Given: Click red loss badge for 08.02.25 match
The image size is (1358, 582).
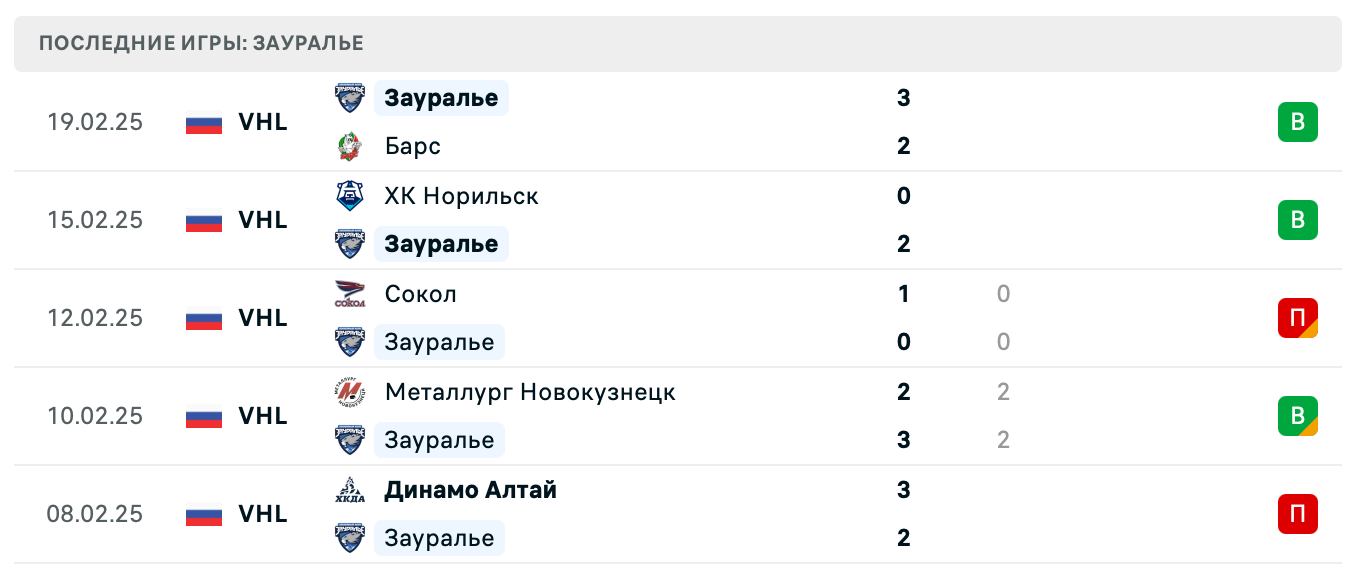Looking at the screenshot, I should [1297, 514].
